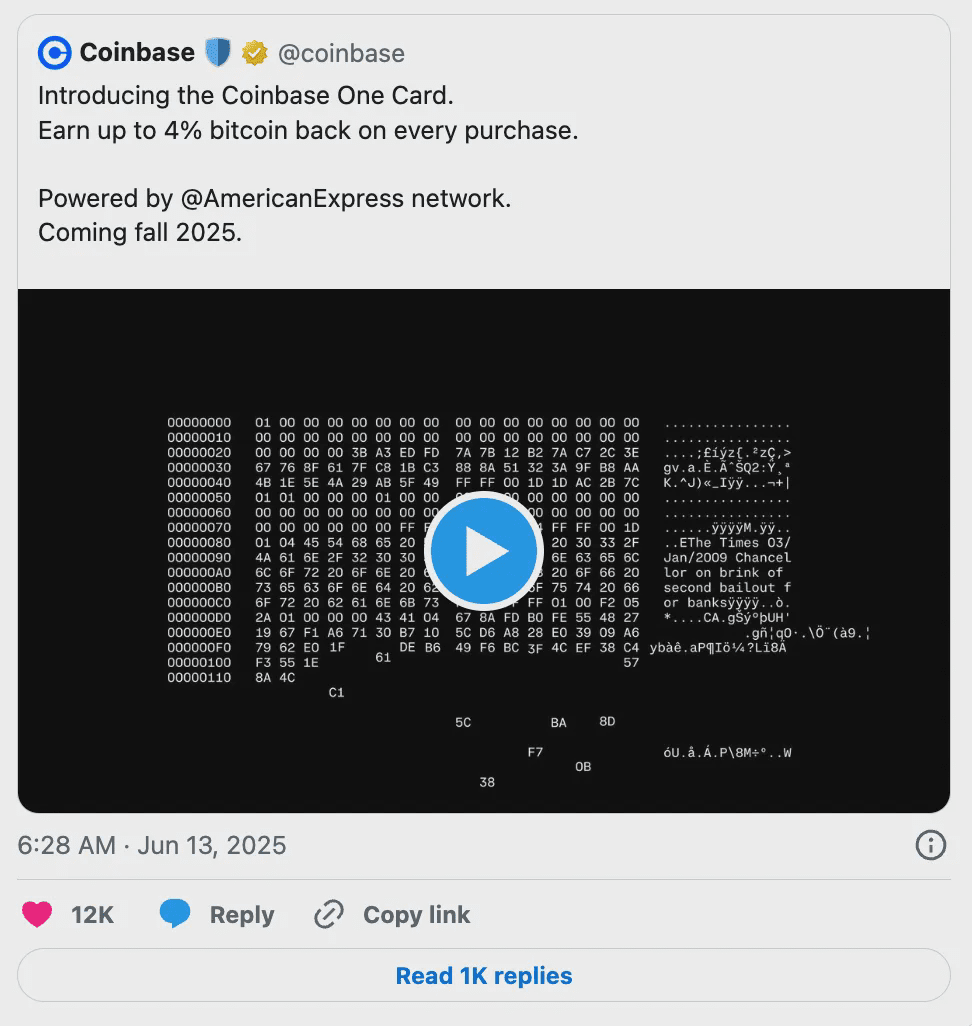Screen dimensions: 972x1026
Task: Click the Reply text label
Action: coord(241,914)
